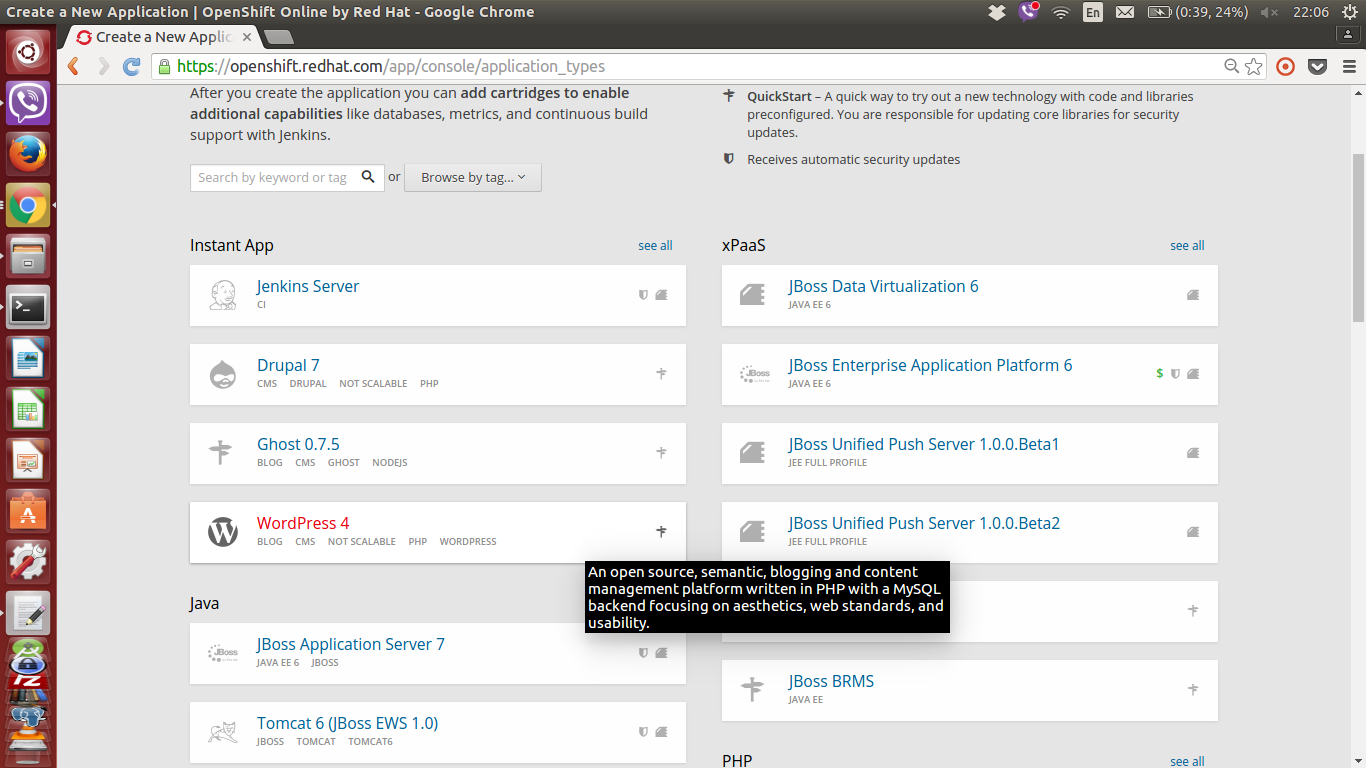Click the Tomcat cat logo icon
The height and width of the screenshot is (768, 1366).
pos(223,732)
